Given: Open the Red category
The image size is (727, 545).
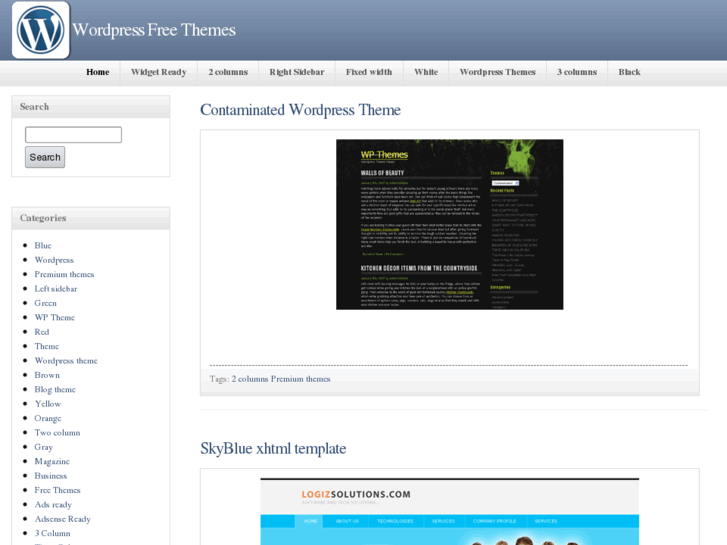Looking at the screenshot, I should pyautogui.click(x=42, y=332).
